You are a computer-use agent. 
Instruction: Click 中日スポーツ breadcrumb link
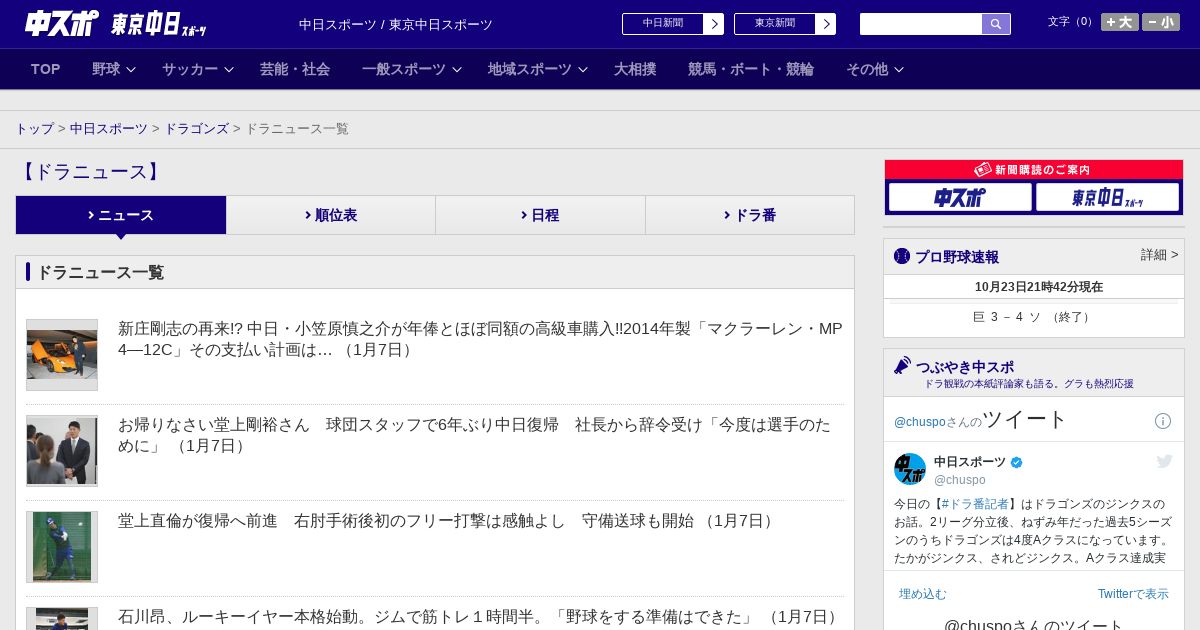coord(109,129)
